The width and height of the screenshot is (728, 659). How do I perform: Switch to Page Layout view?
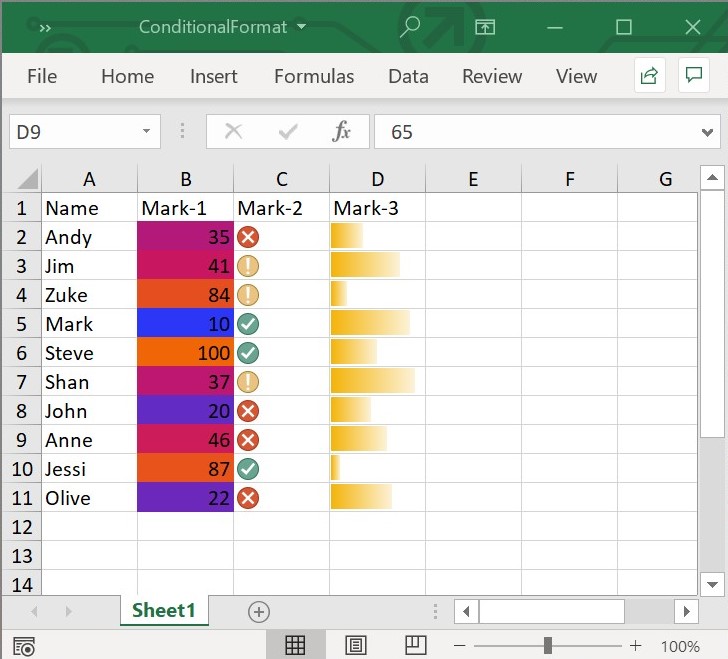[x=355, y=645]
